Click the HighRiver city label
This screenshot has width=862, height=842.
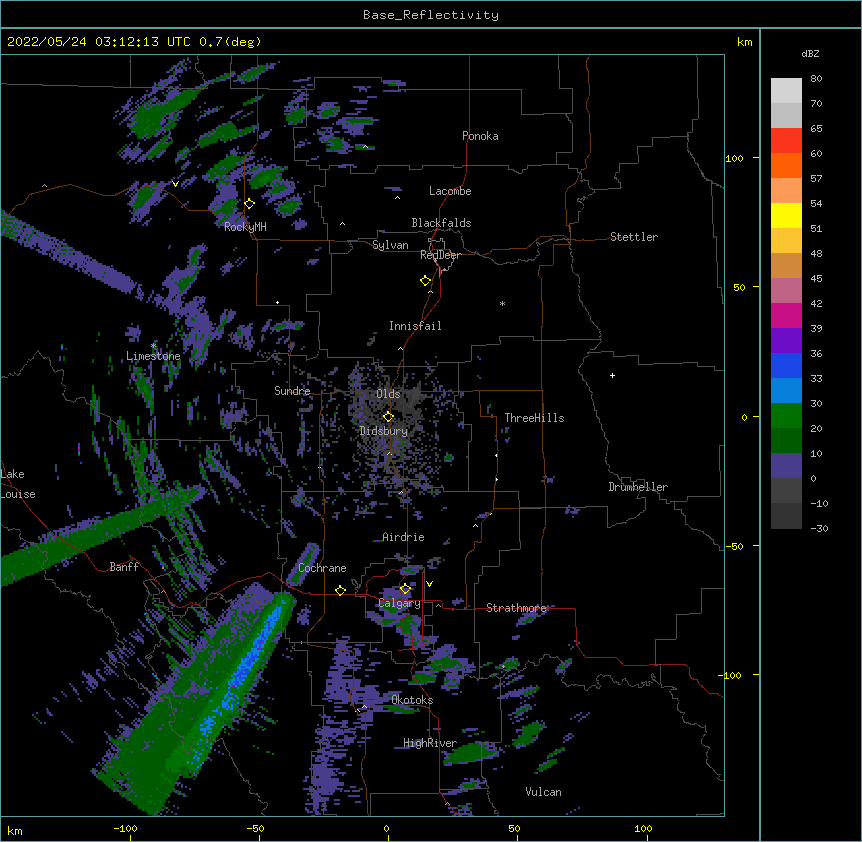click(x=430, y=743)
